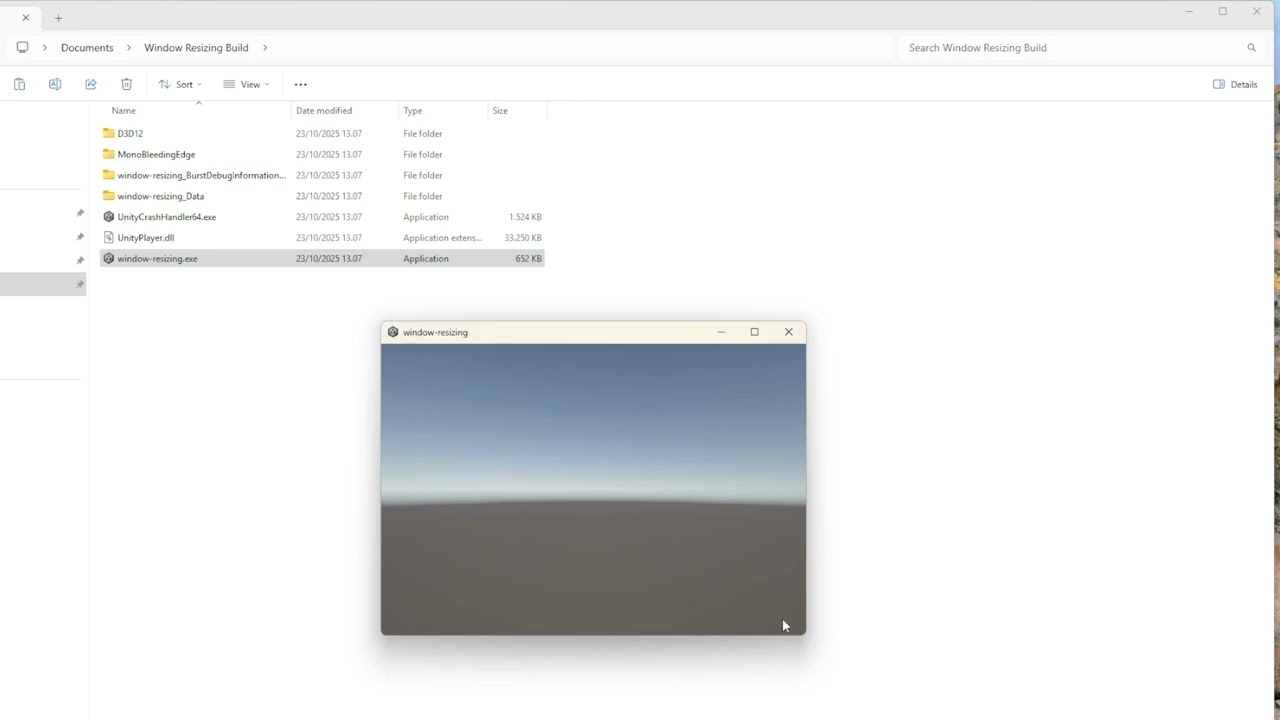Open the Sort dropdown
This screenshot has height=720, width=1280.
tap(179, 84)
